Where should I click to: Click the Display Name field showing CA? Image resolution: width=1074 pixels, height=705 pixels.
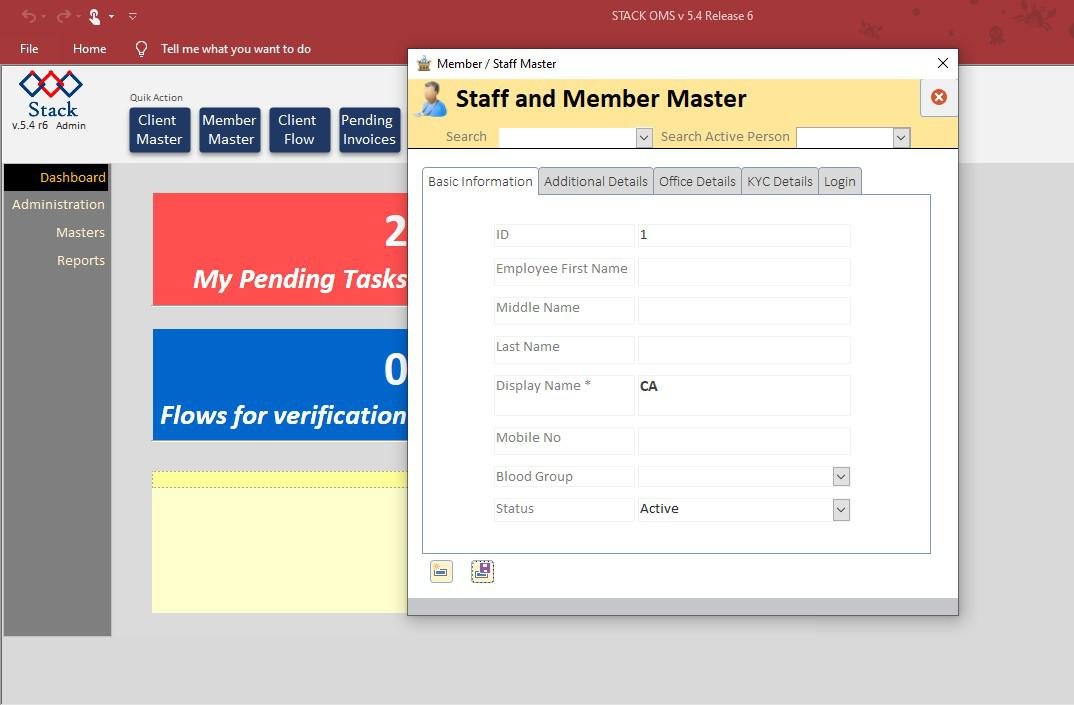point(744,395)
